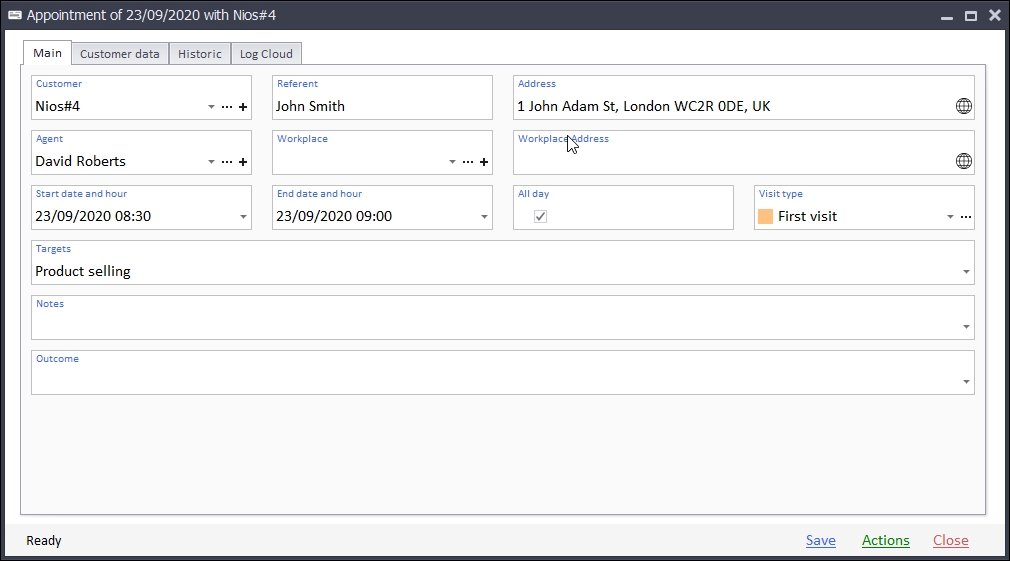The image size is (1010, 561).
Task: Switch to the Customer data tab
Action: tap(120, 54)
